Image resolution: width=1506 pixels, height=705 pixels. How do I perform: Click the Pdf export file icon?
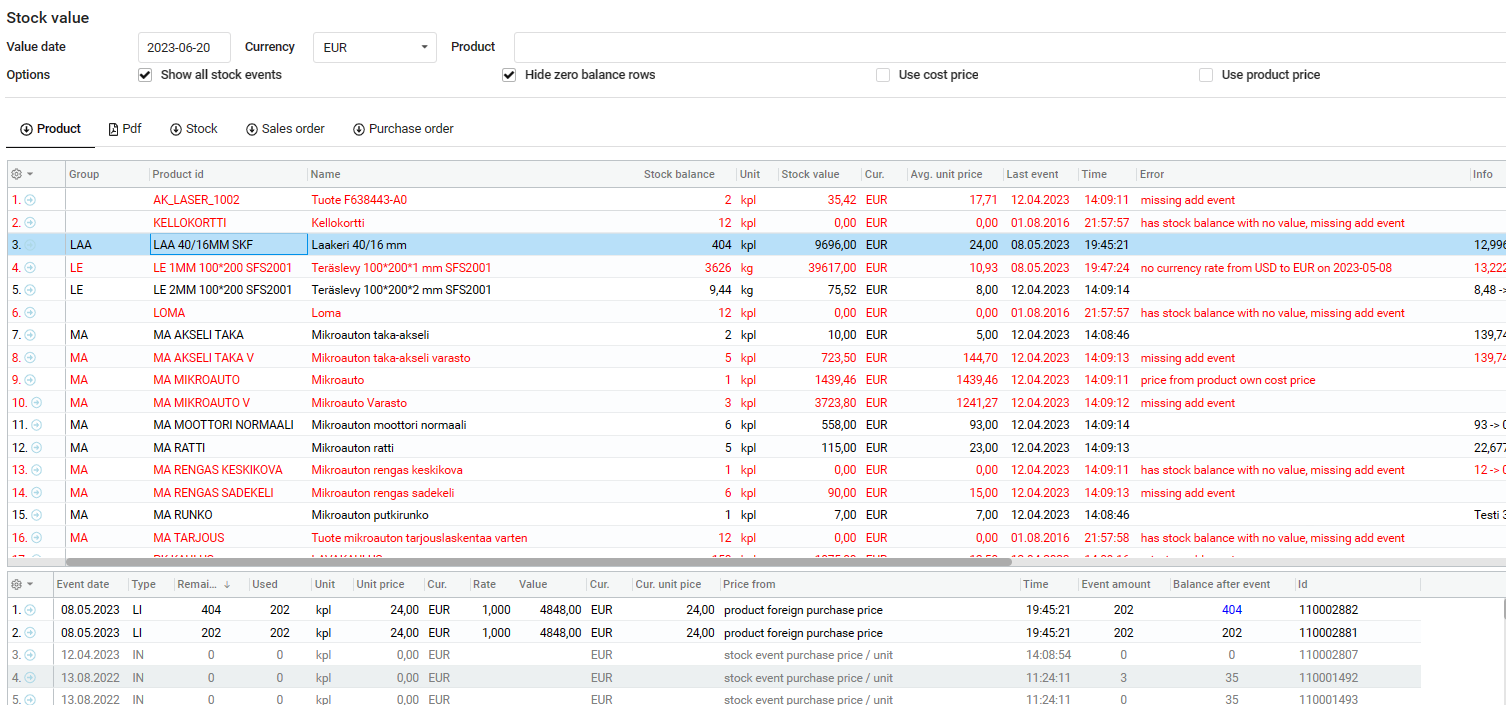coord(113,129)
